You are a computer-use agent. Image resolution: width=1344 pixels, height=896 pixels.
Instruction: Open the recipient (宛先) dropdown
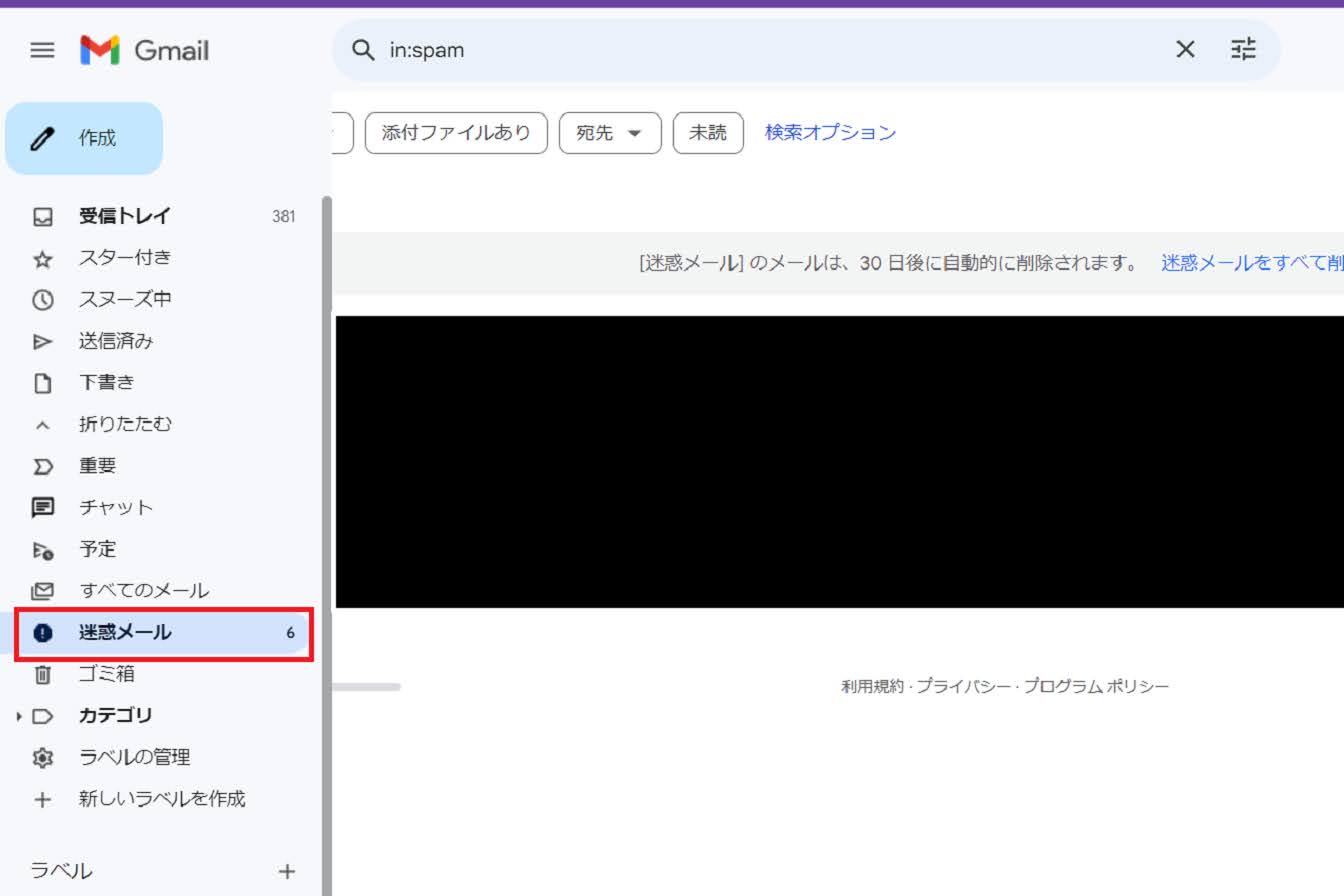click(x=609, y=133)
